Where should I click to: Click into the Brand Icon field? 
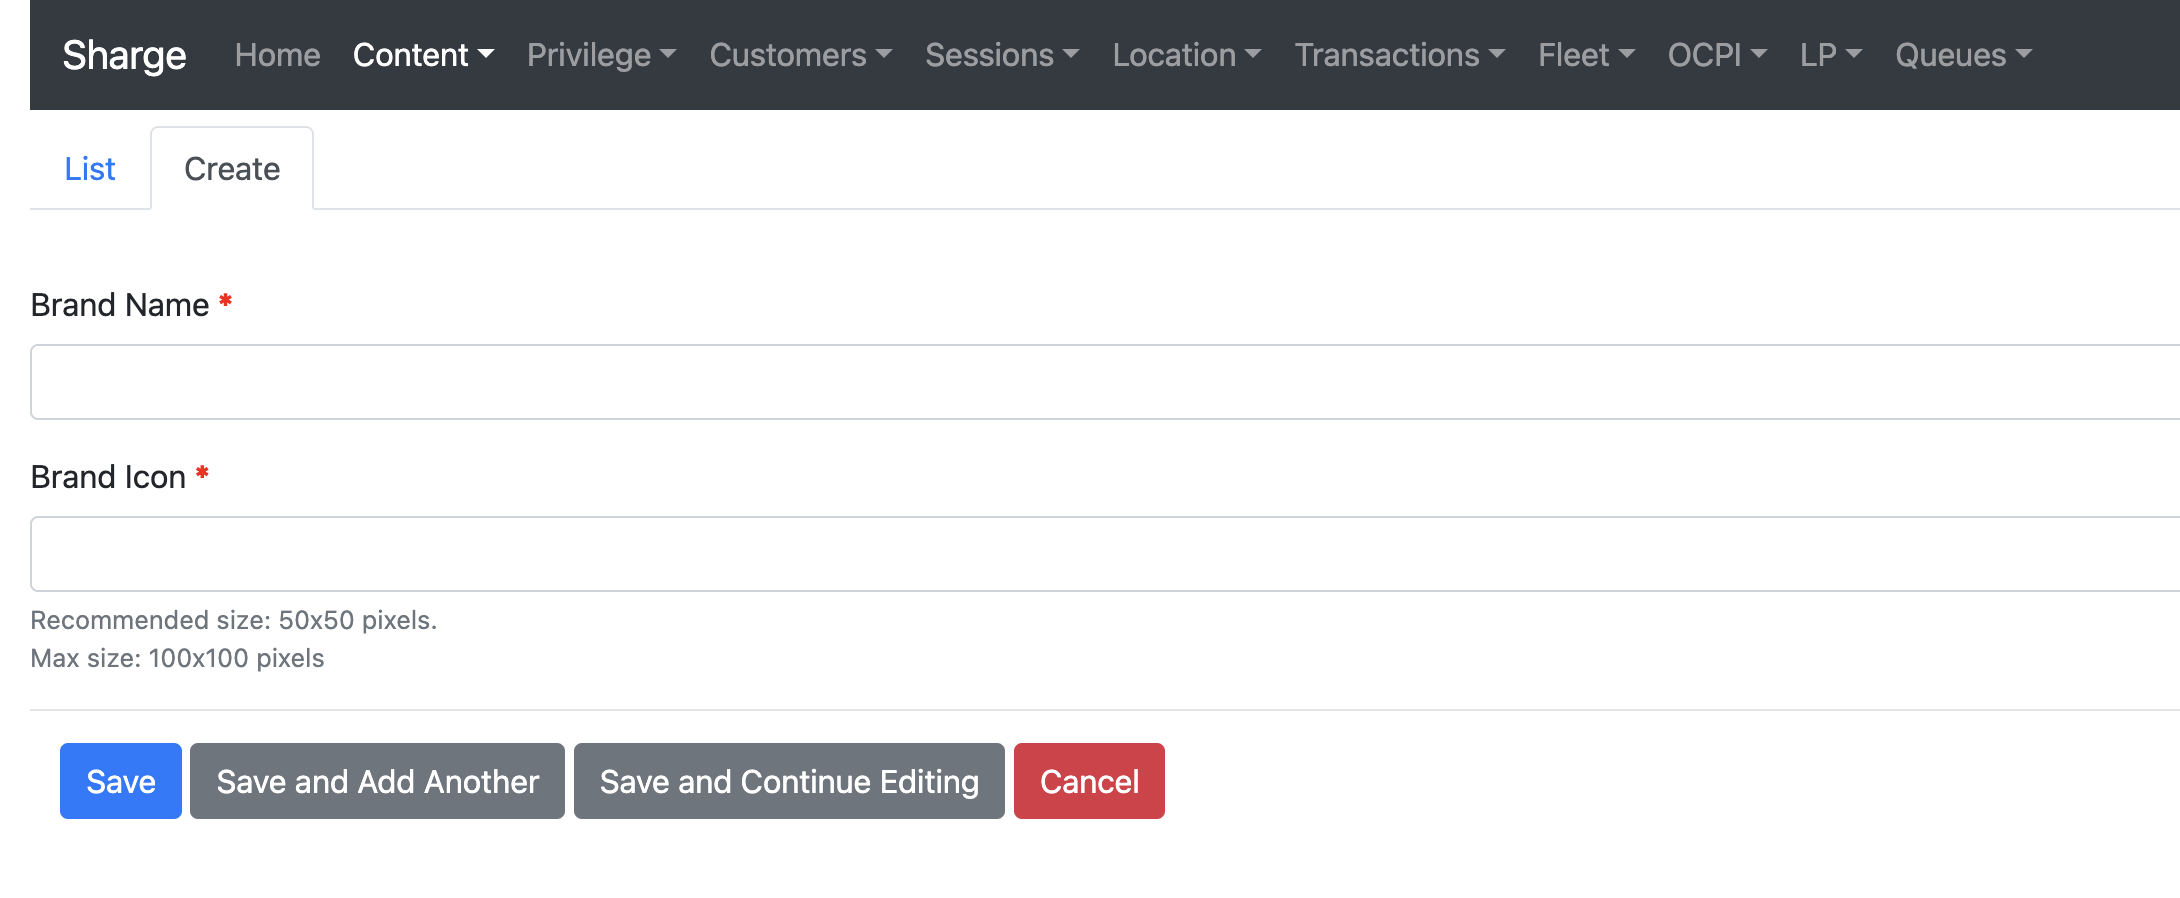(x=1100, y=554)
